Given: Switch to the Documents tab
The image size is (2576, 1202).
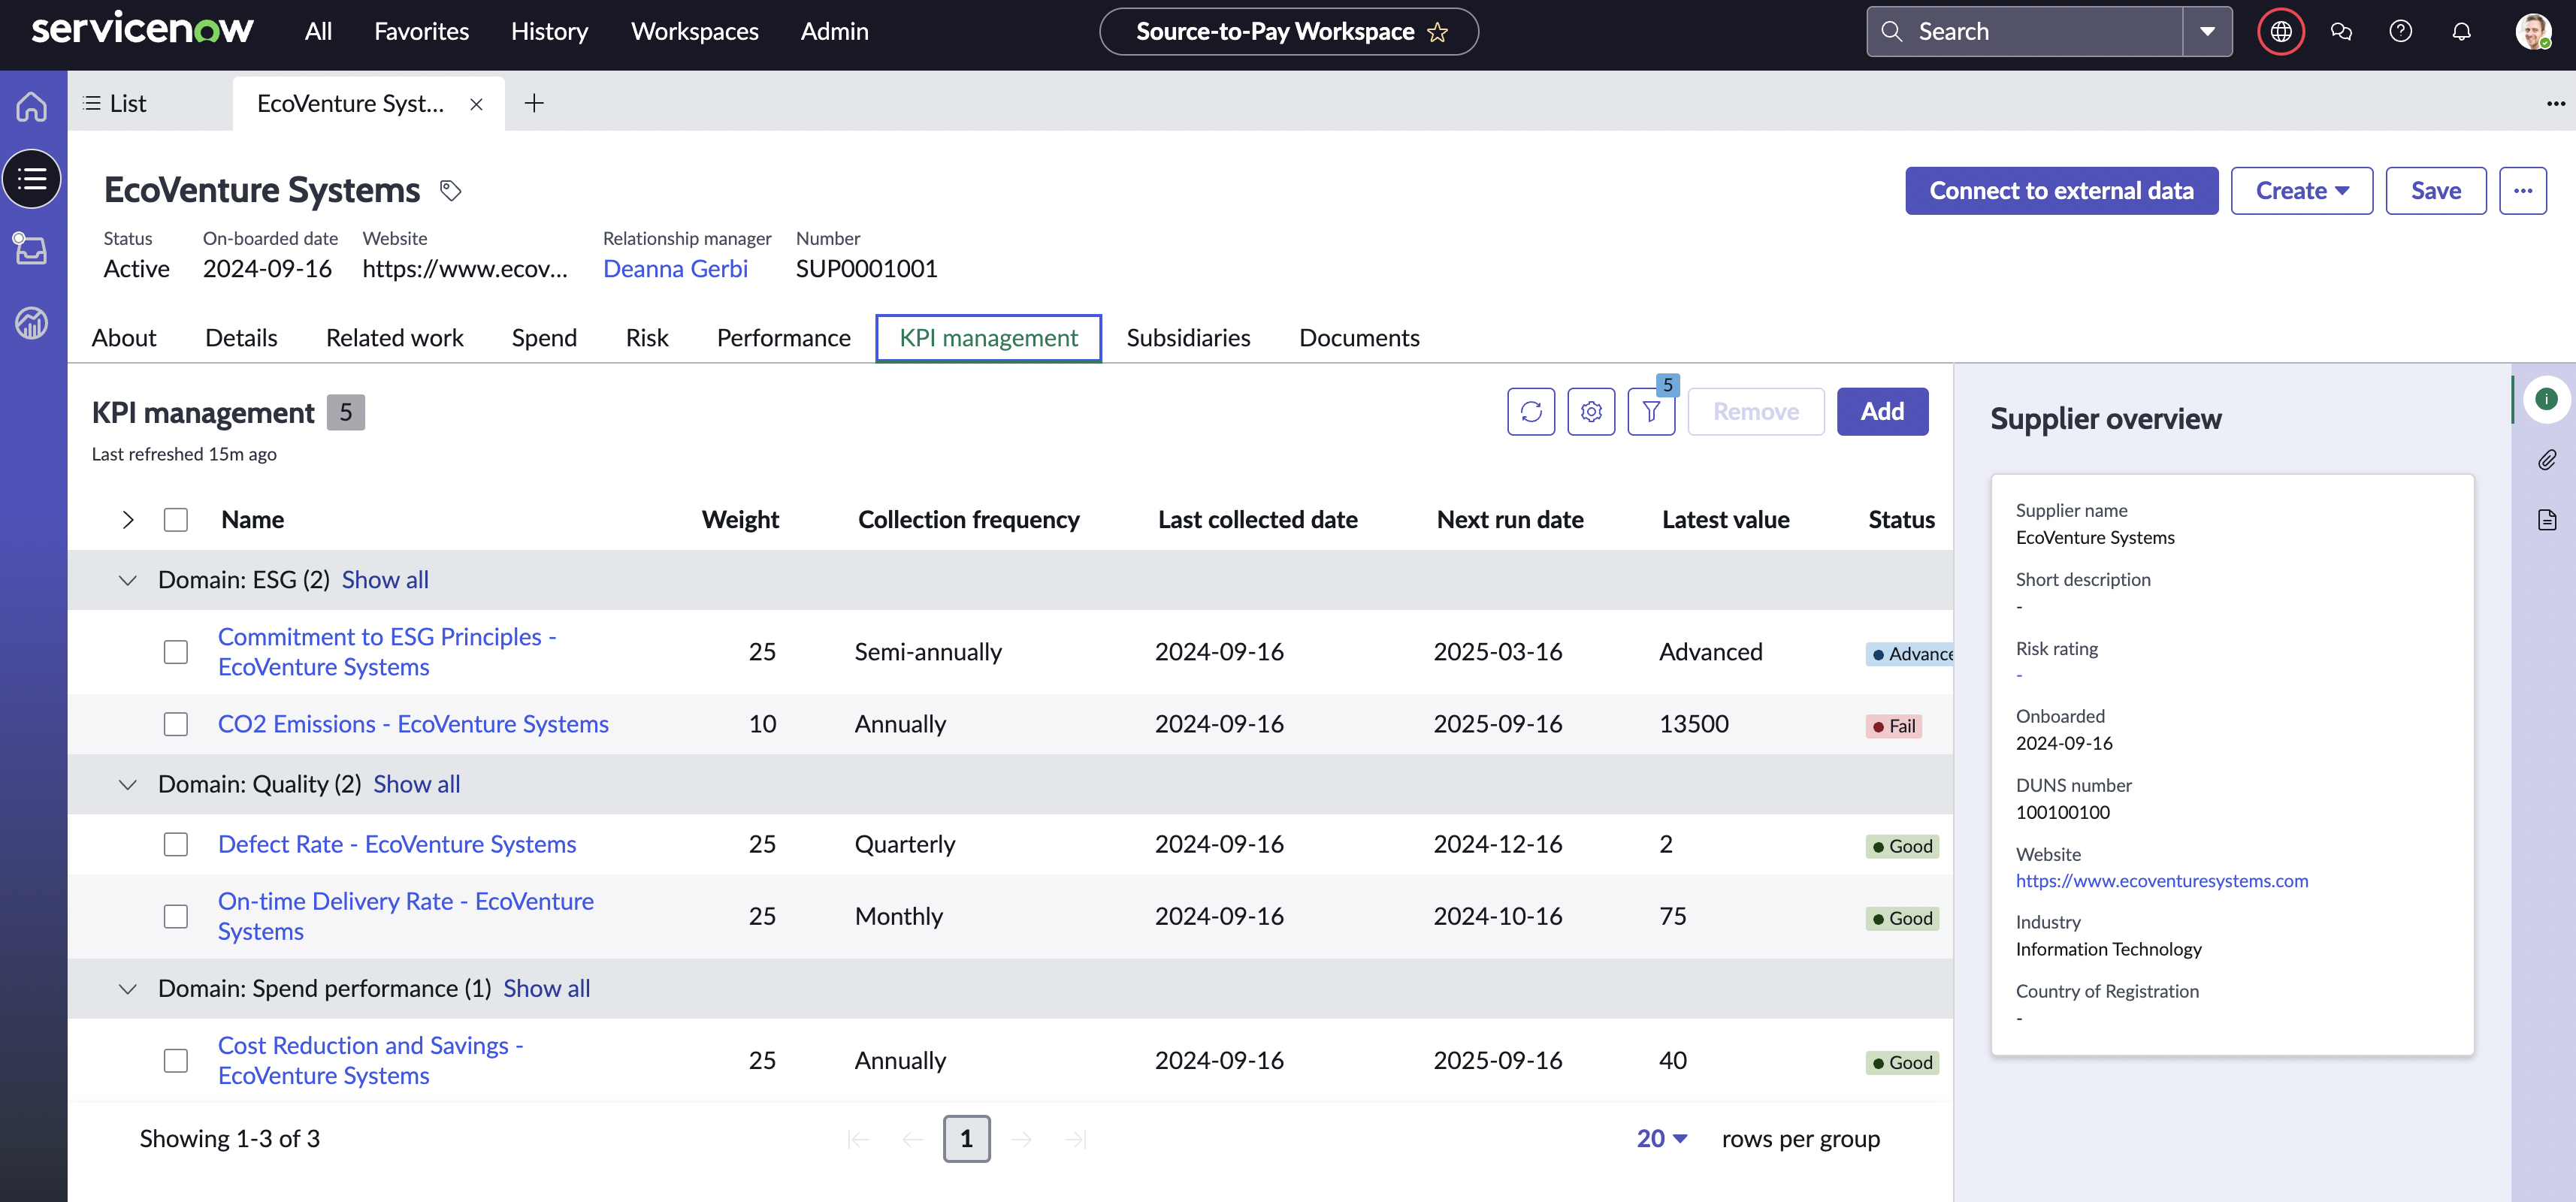Looking at the screenshot, I should [x=1359, y=338].
